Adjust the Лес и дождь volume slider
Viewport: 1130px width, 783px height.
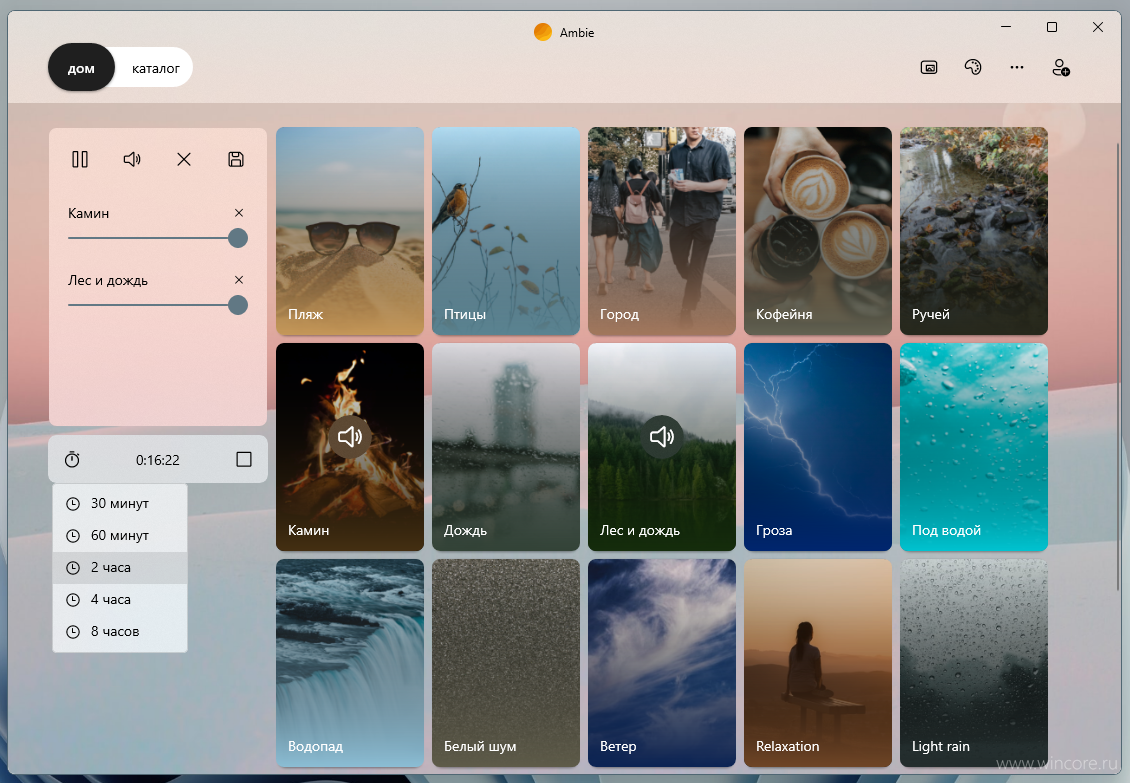158,305
